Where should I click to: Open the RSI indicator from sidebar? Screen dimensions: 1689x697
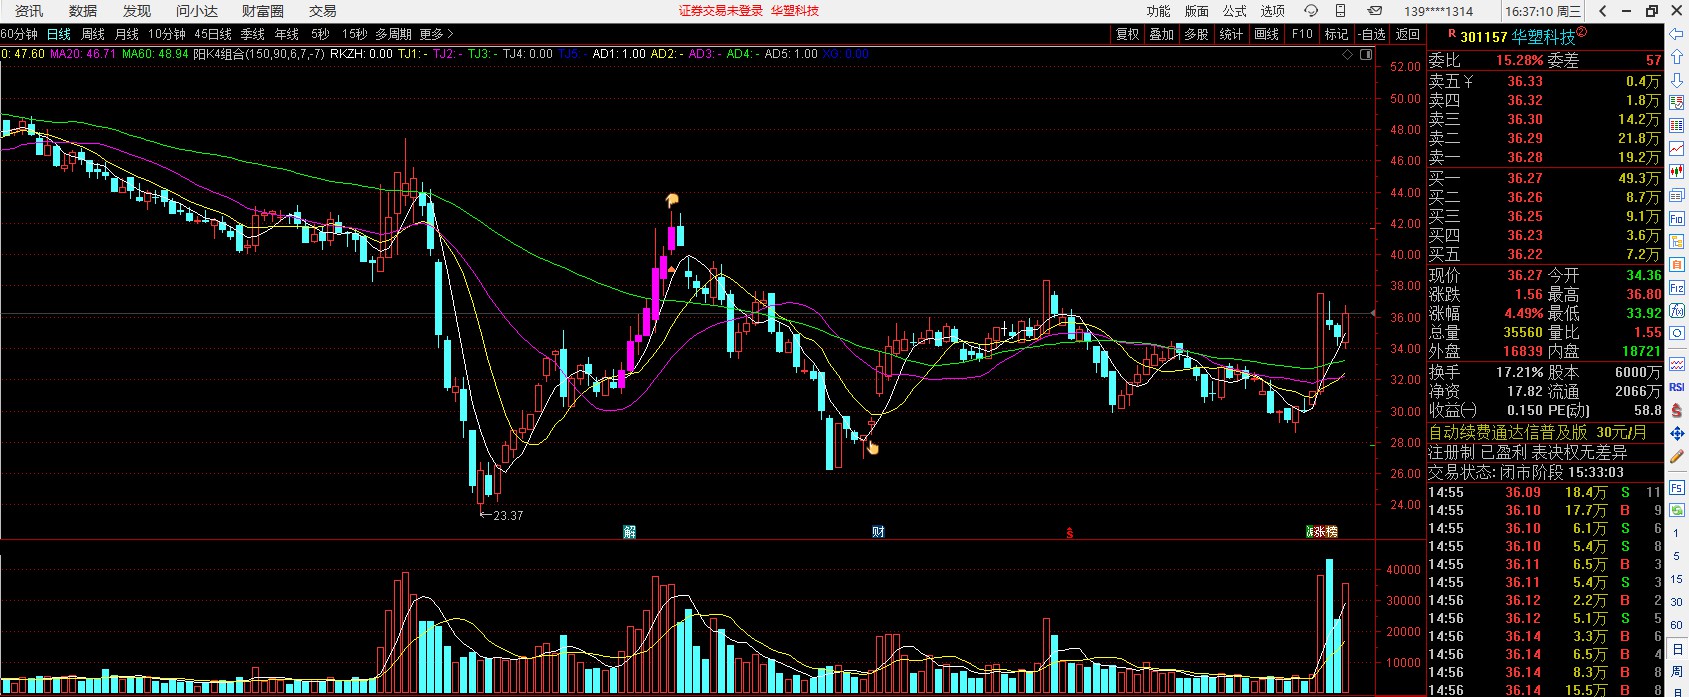click(1677, 387)
